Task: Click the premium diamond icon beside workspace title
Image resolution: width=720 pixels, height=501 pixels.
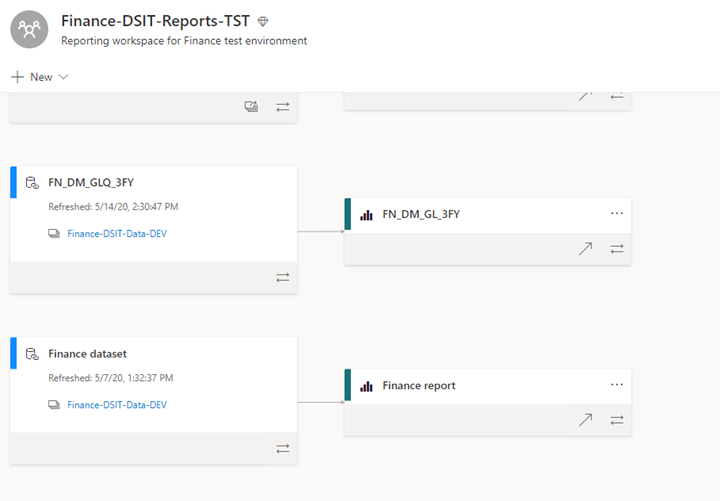Action: pyautogui.click(x=263, y=21)
